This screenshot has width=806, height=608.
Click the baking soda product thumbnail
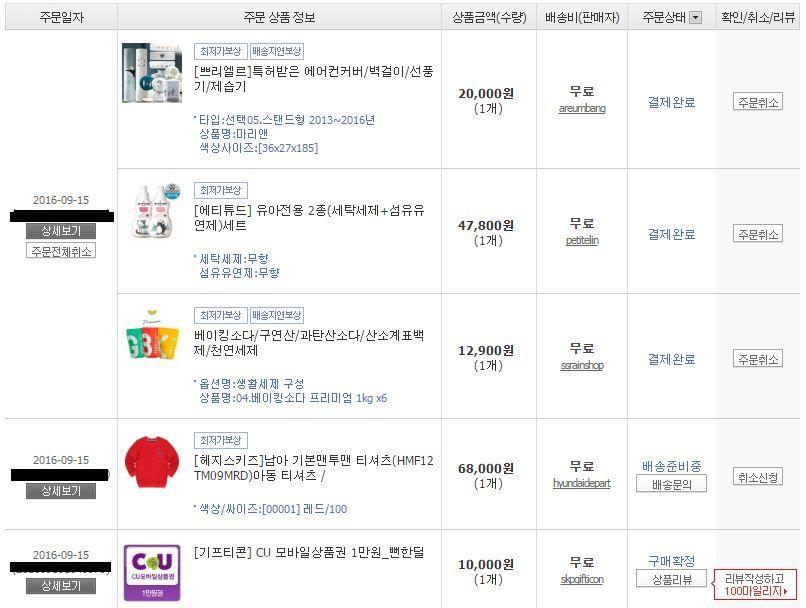point(152,337)
